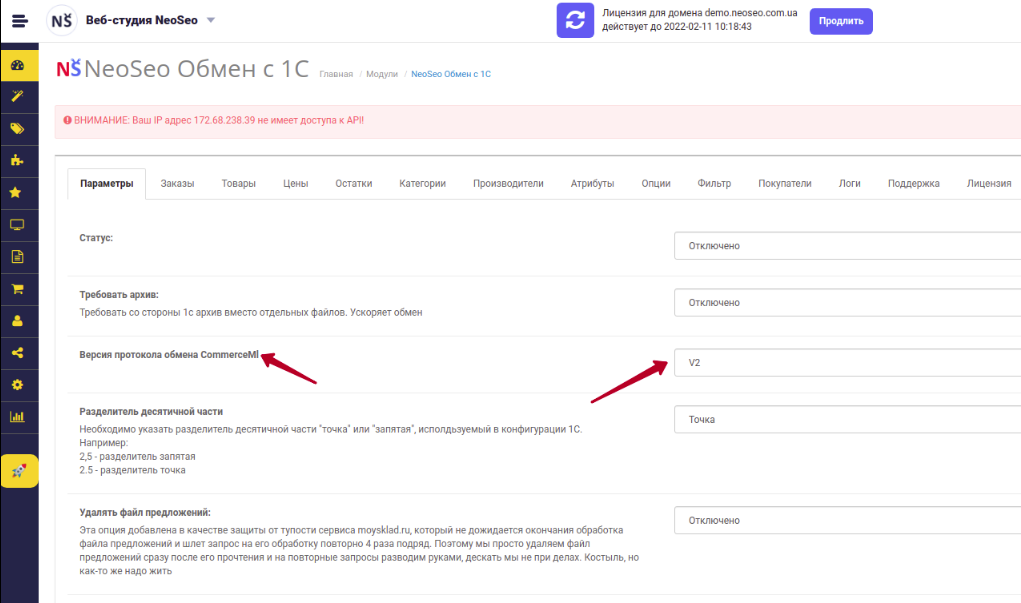This screenshot has width=1021, height=603.
Task: Open the document sidebar icon
Action: (x=18, y=257)
